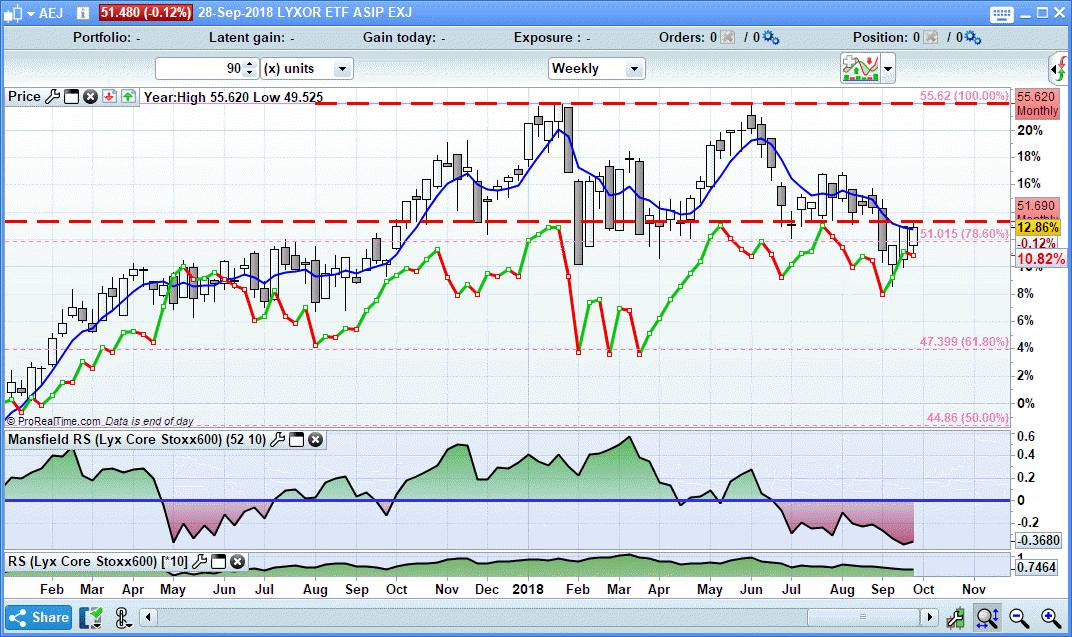Close the RS [*10] indicator panel

(x=237, y=562)
